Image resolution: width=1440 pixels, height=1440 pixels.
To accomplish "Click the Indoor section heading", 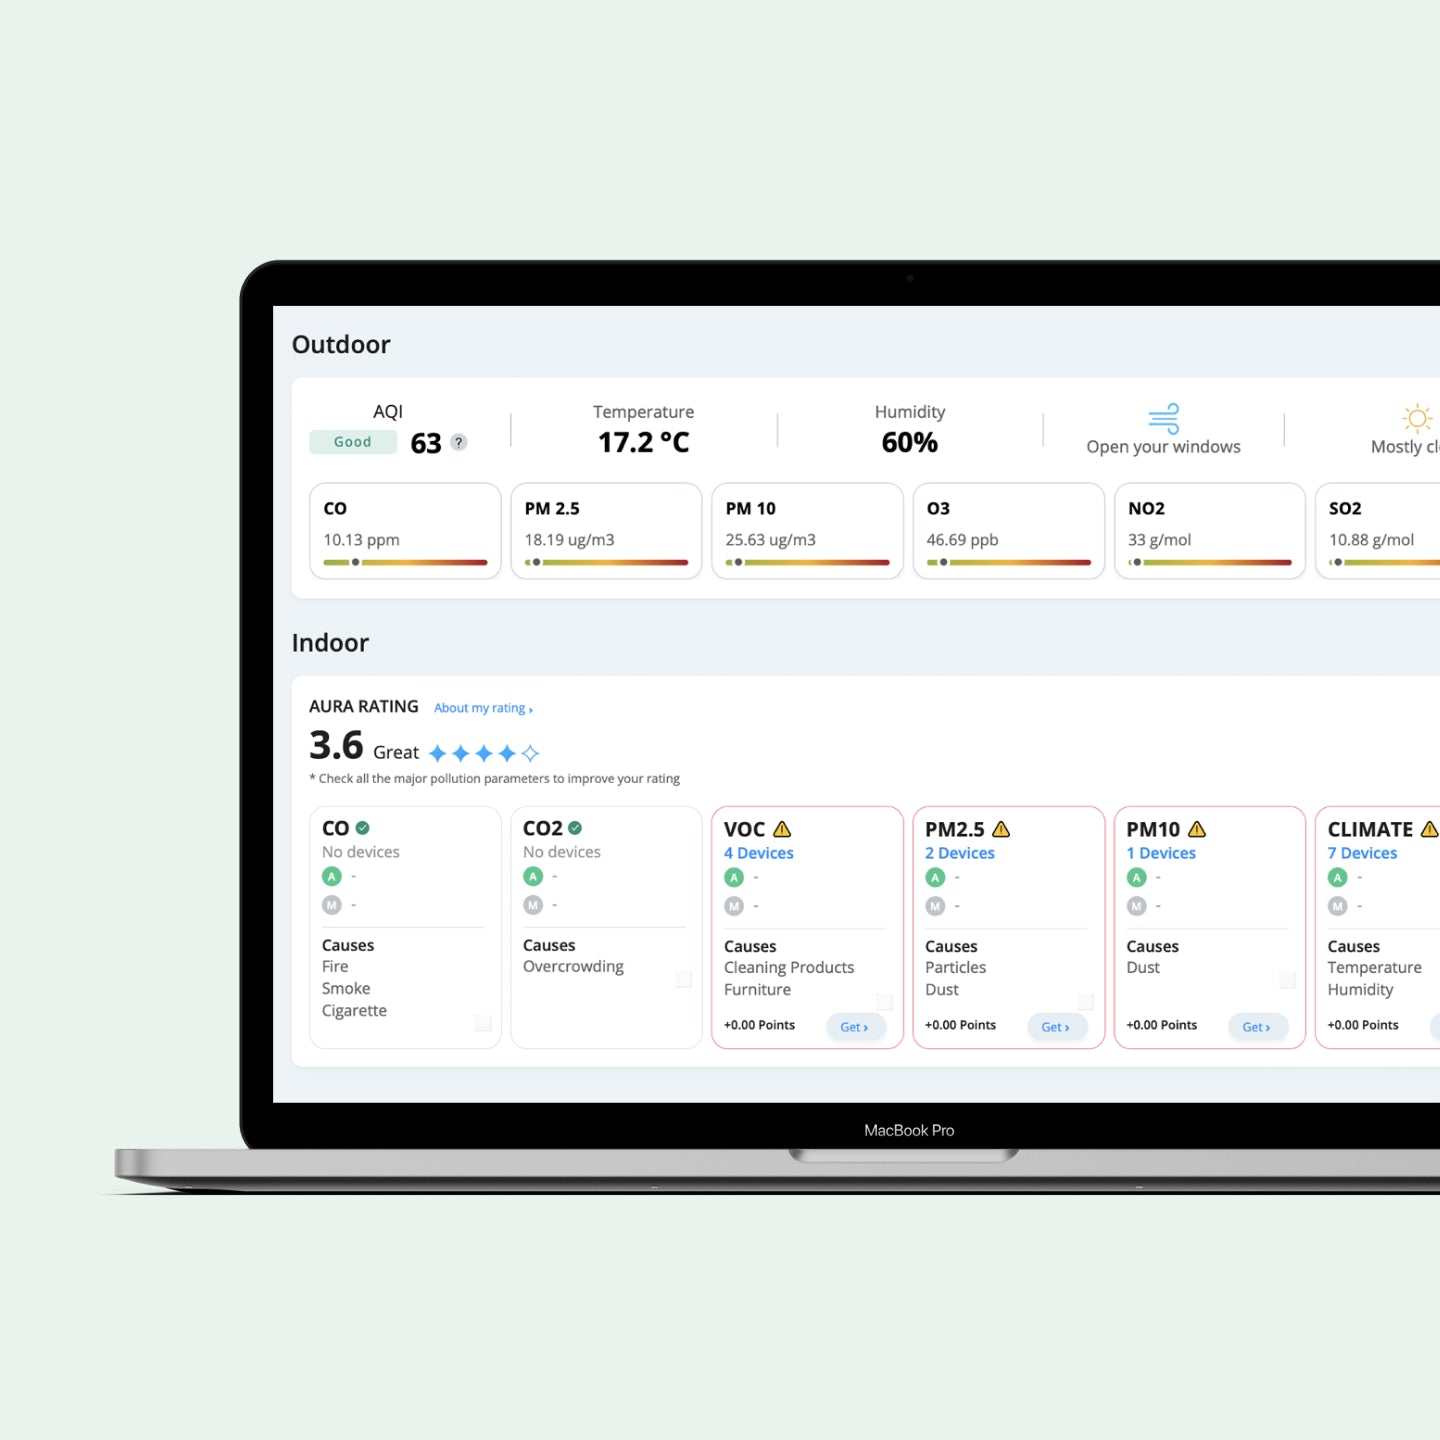I will pyautogui.click(x=330, y=643).
